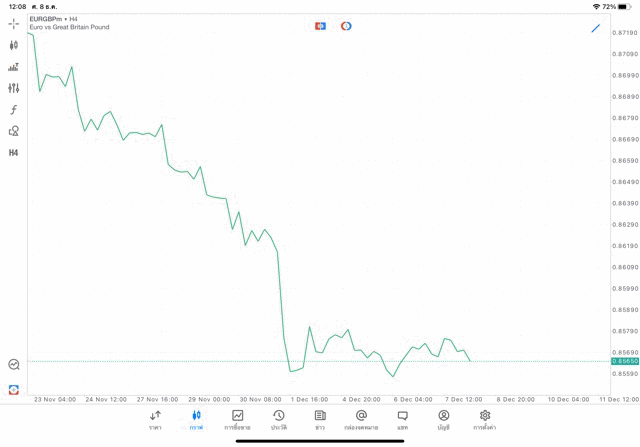The width and height of the screenshot is (640, 447).
Task: Select the crosshair cursor tool
Action: coord(13,23)
